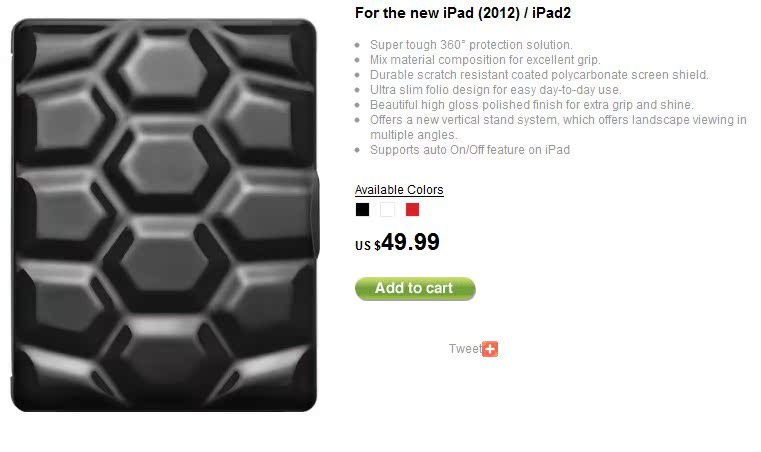761x452 pixels.
Task: Click 'Mix material composition' bullet text
Action: click(485, 60)
